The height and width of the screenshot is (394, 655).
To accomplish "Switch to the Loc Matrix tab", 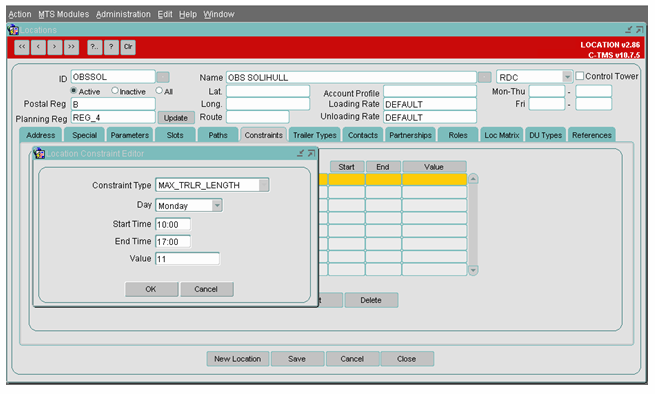I will (x=502, y=135).
